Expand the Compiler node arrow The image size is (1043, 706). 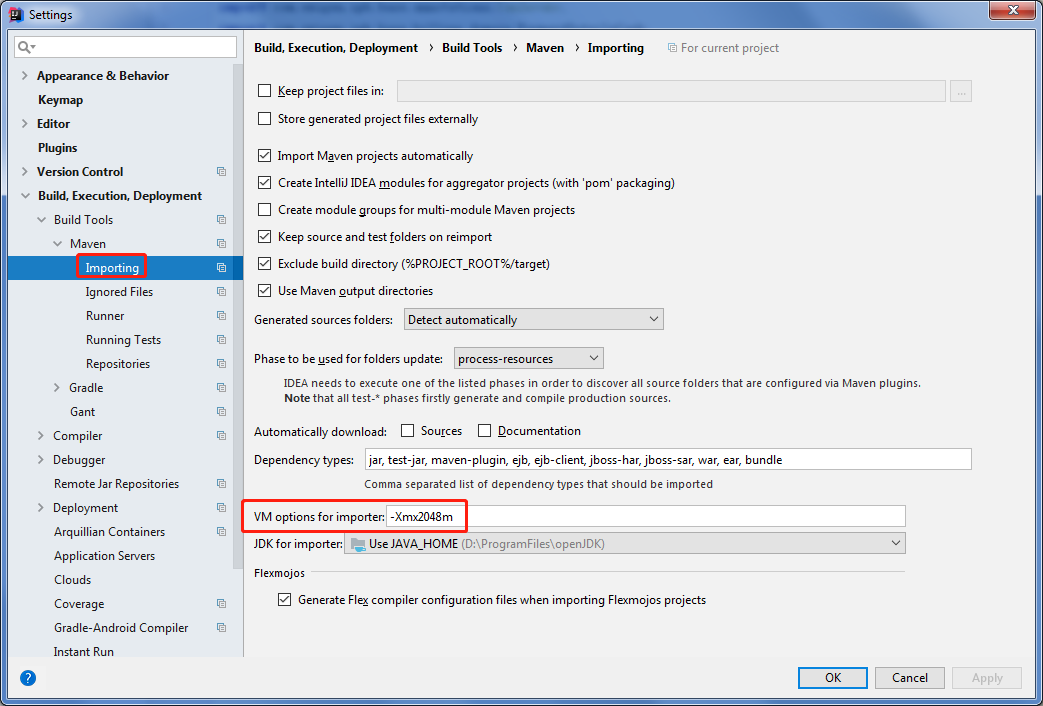(41, 435)
